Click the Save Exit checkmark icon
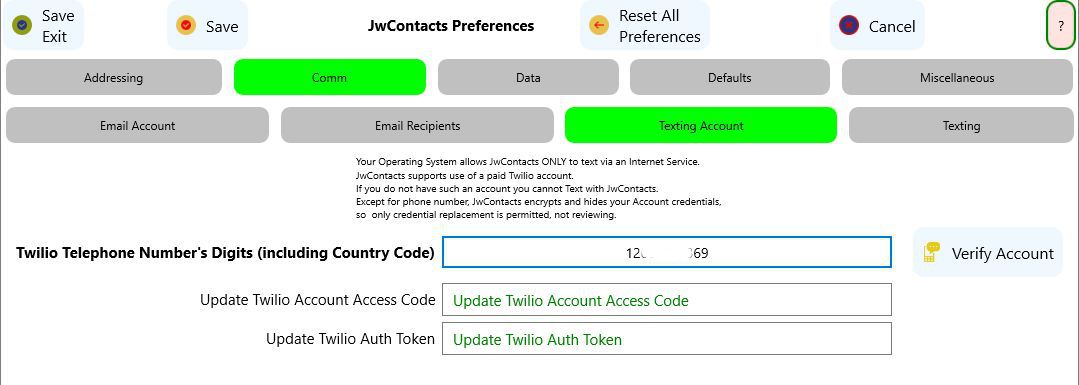The height and width of the screenshot is (385, 1079). [x=22, y=25]
